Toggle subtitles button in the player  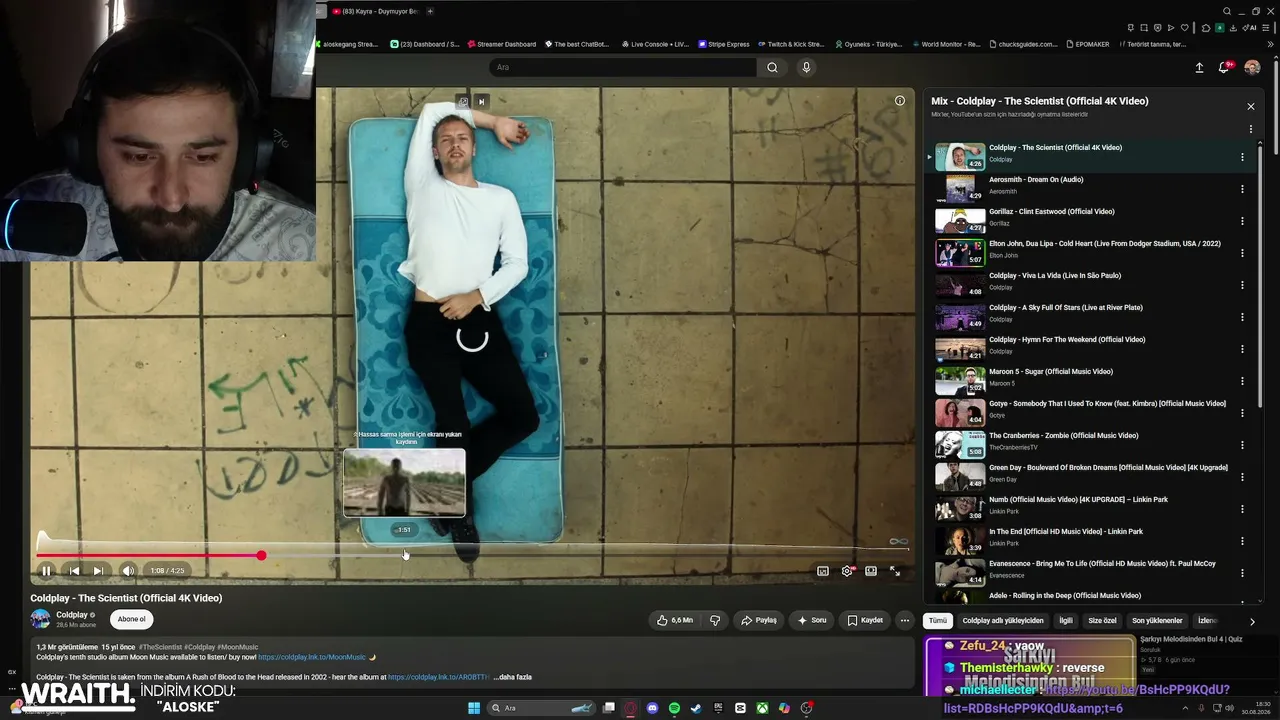pyautogui.click(x=823, y=571)
